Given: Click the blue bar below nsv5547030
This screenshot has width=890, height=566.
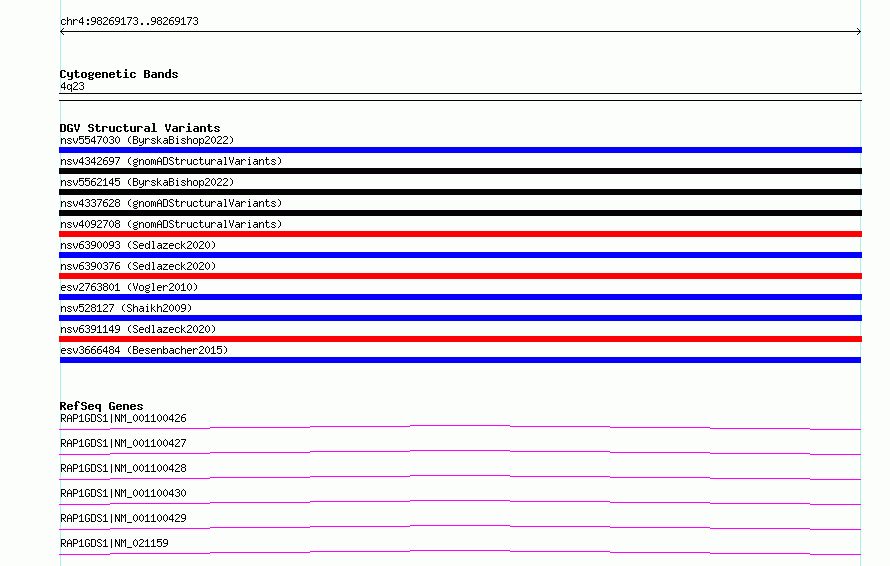Looking at the screenshot, I should click(x=460, y=150).
